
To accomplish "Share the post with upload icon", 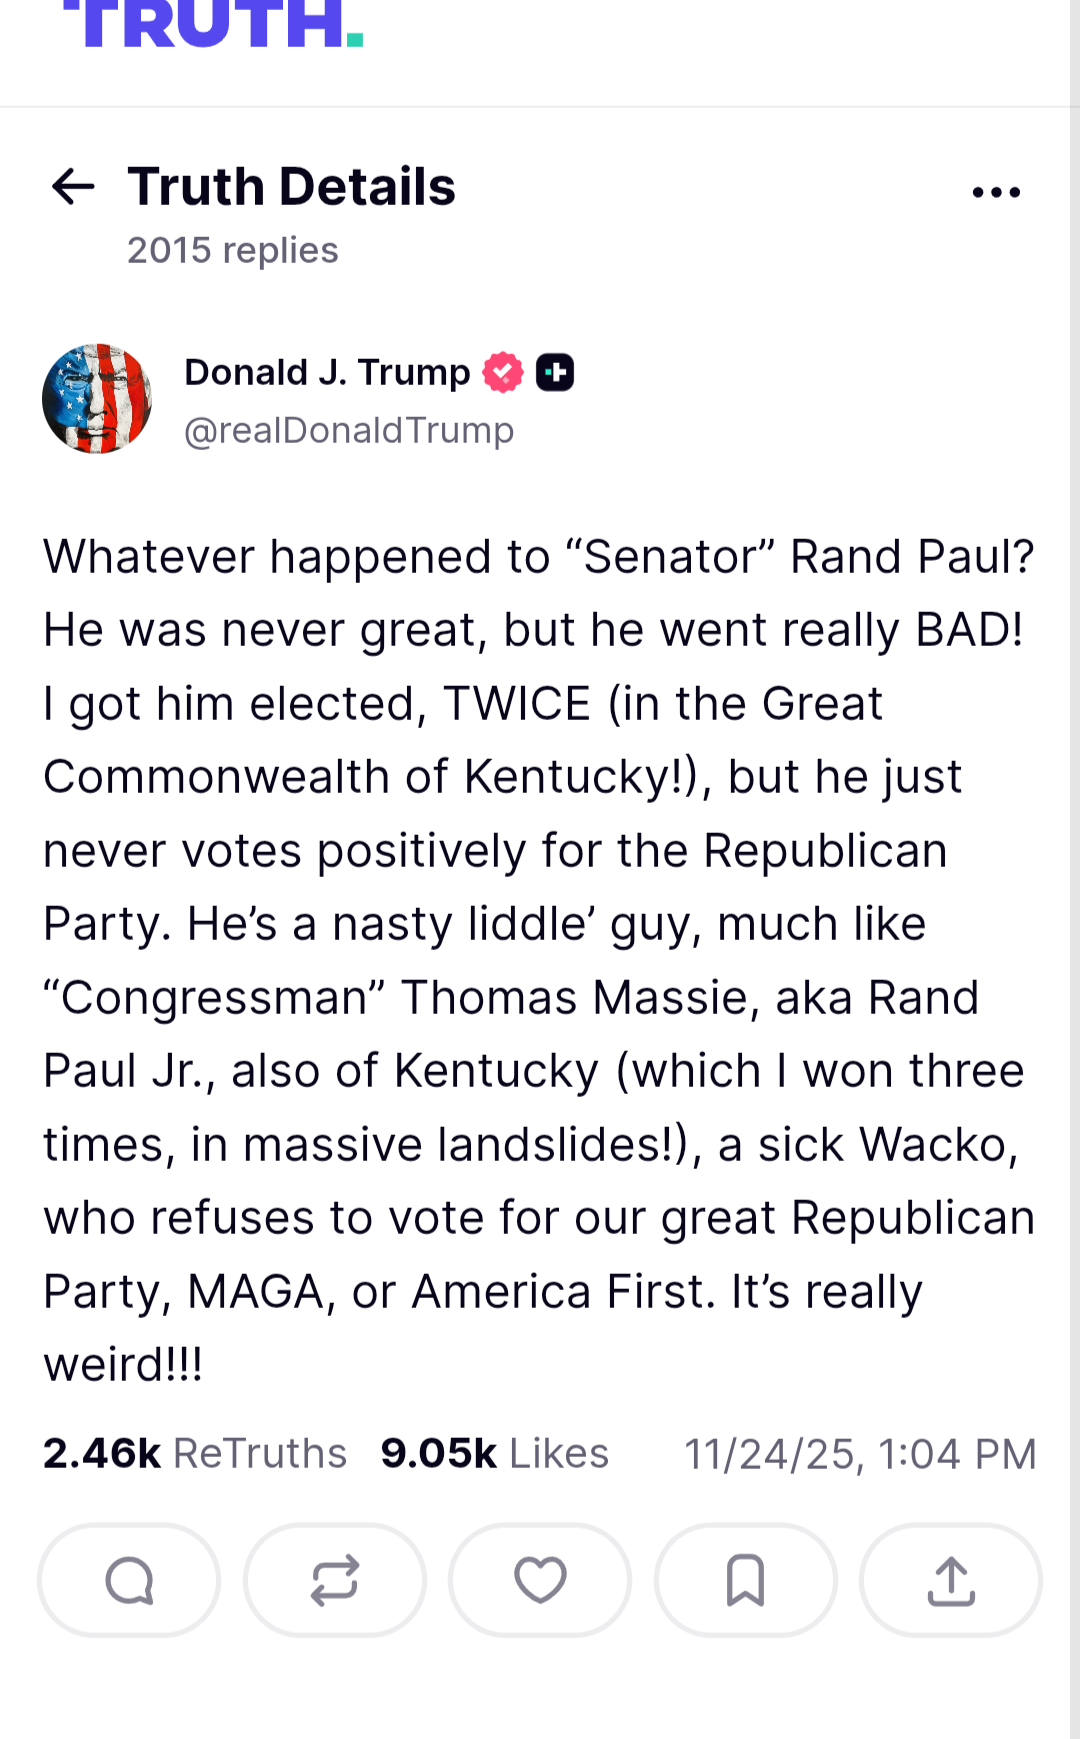I will click(951, 1581).
